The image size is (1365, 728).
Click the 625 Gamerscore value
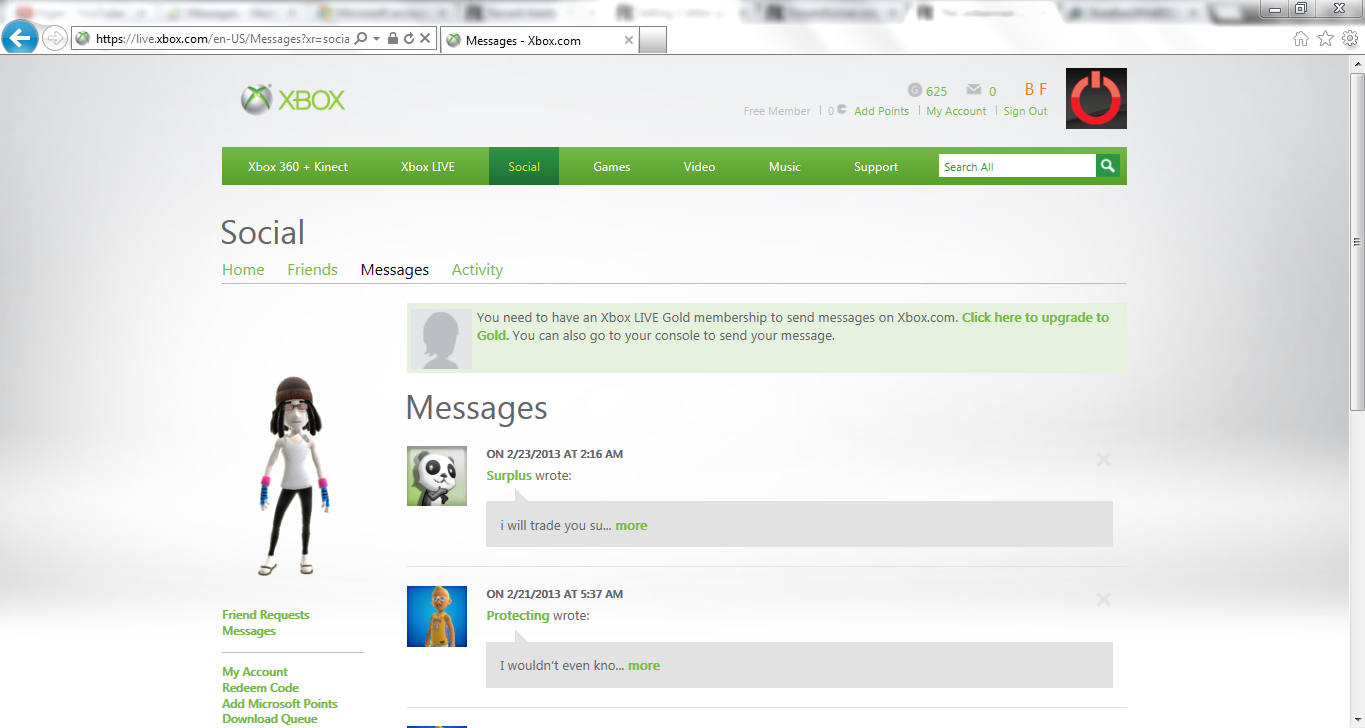click(936, 91)
